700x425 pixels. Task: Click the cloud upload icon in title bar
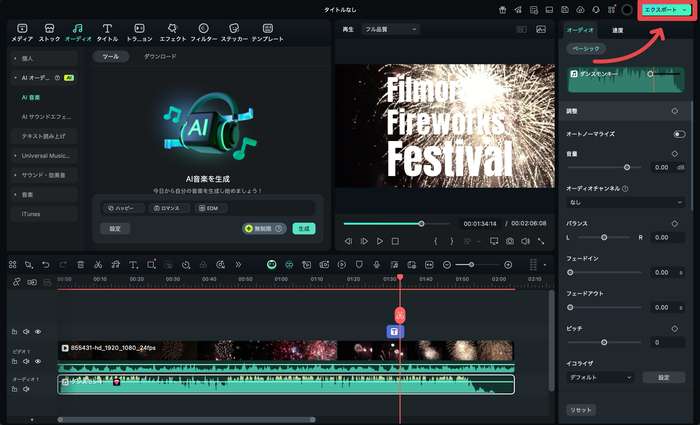click(580, 10)
